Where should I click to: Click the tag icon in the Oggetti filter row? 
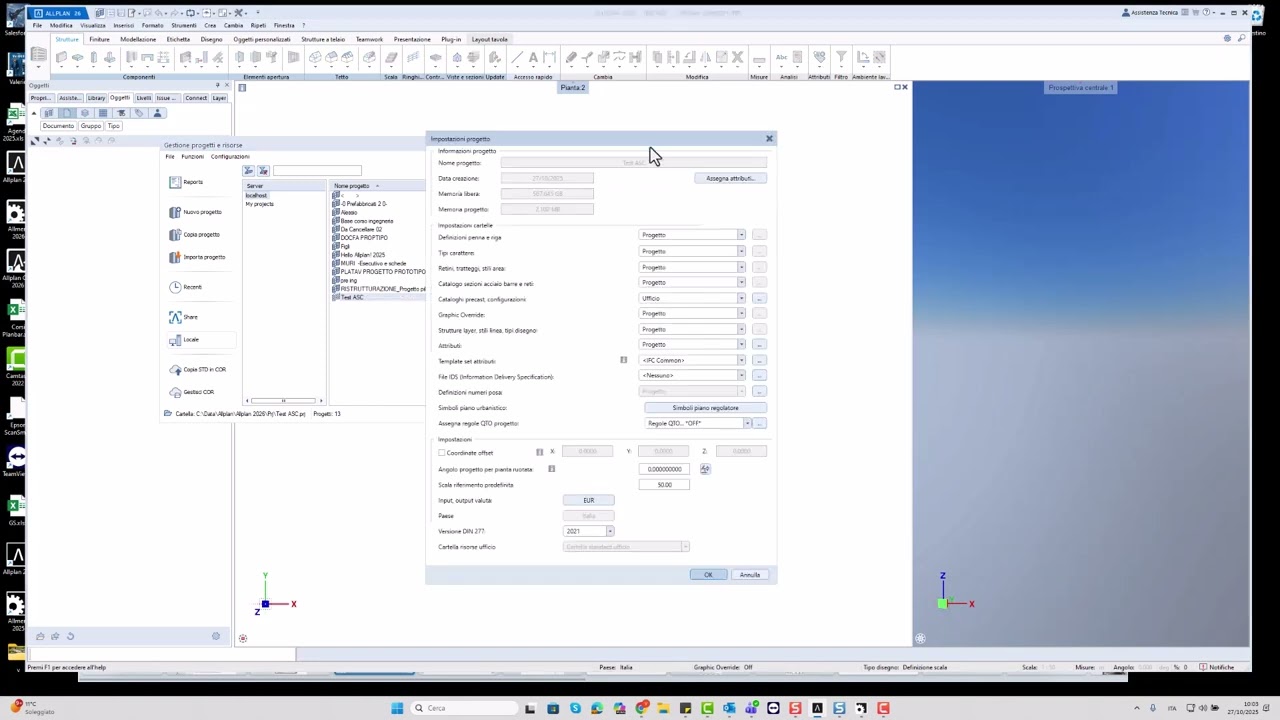point(139,113)
